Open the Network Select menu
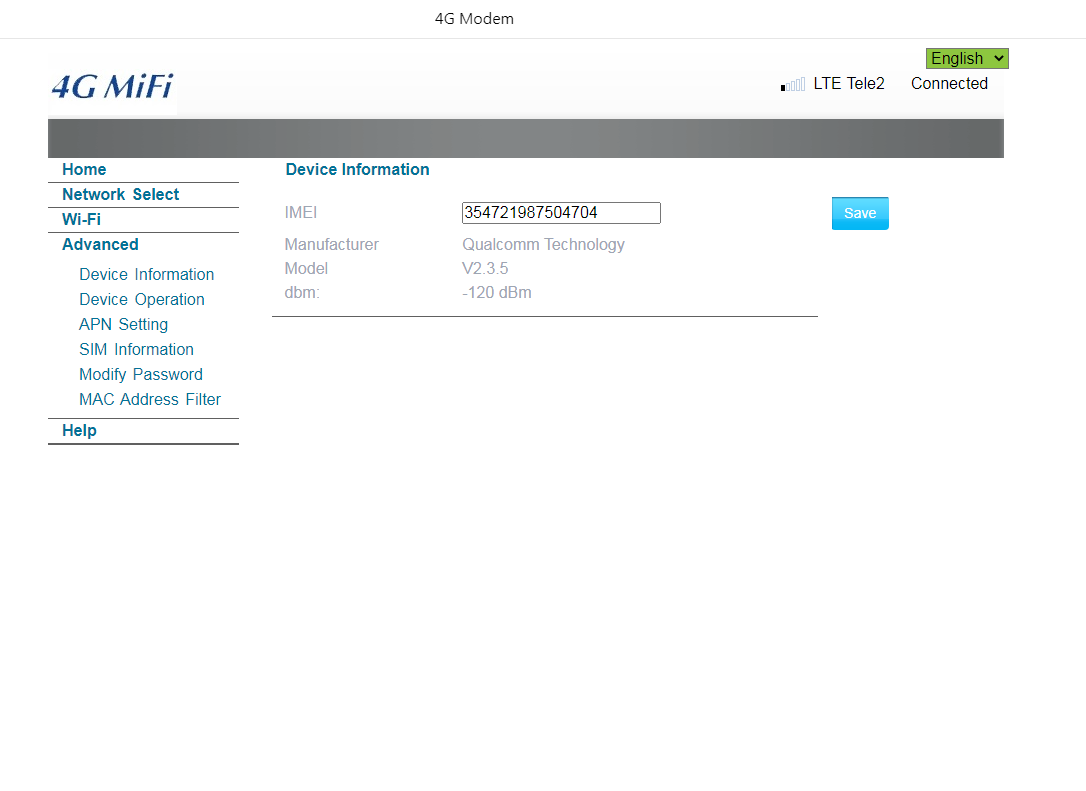The height and width of the screenshot is (791, 1086). click(120, 195)
